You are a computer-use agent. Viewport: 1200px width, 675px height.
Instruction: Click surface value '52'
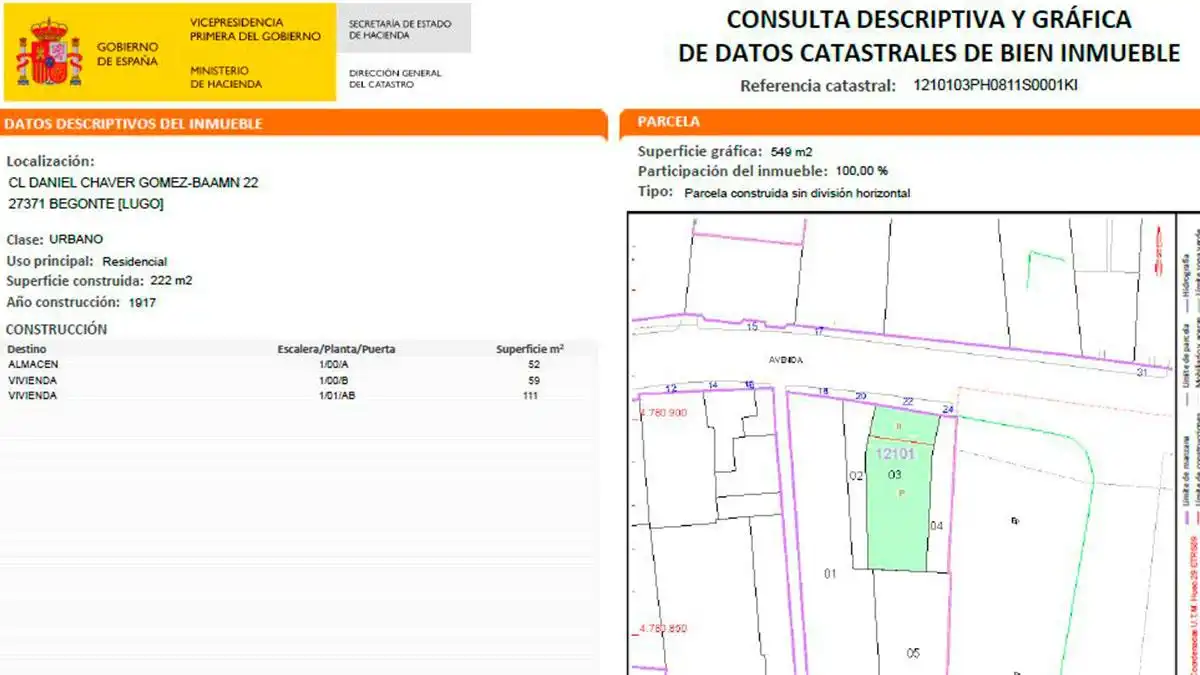pos(534,365)
